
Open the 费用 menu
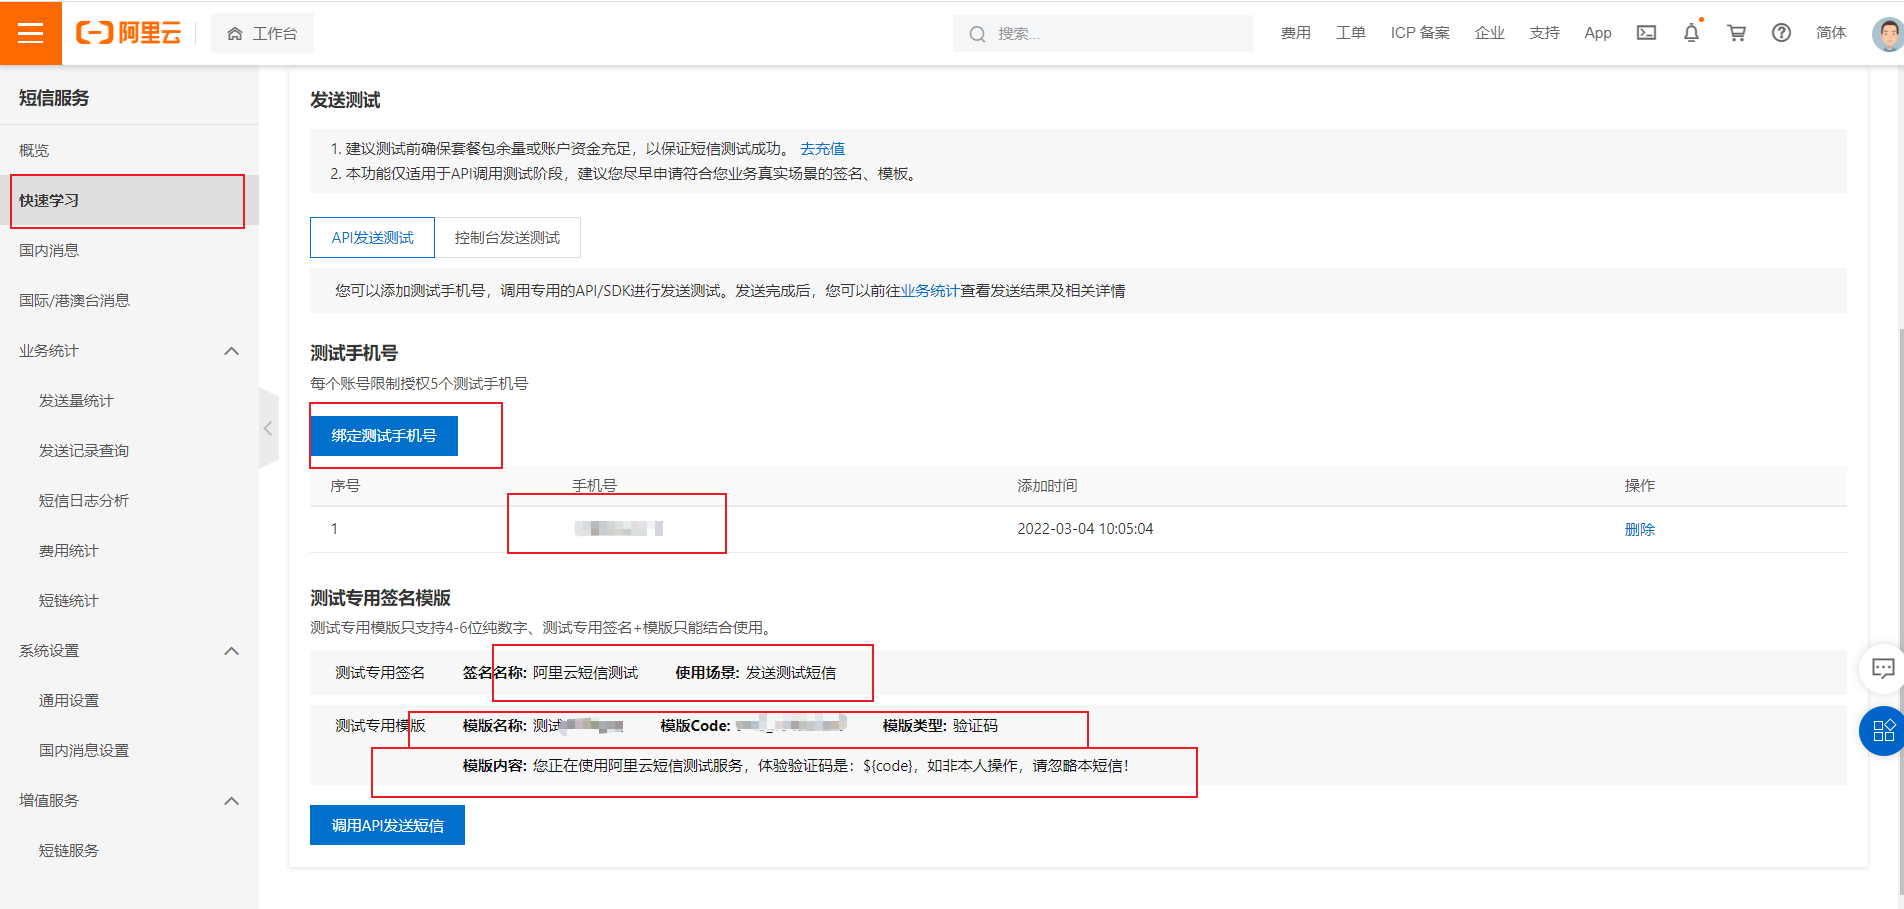(x=1295, y=33)
